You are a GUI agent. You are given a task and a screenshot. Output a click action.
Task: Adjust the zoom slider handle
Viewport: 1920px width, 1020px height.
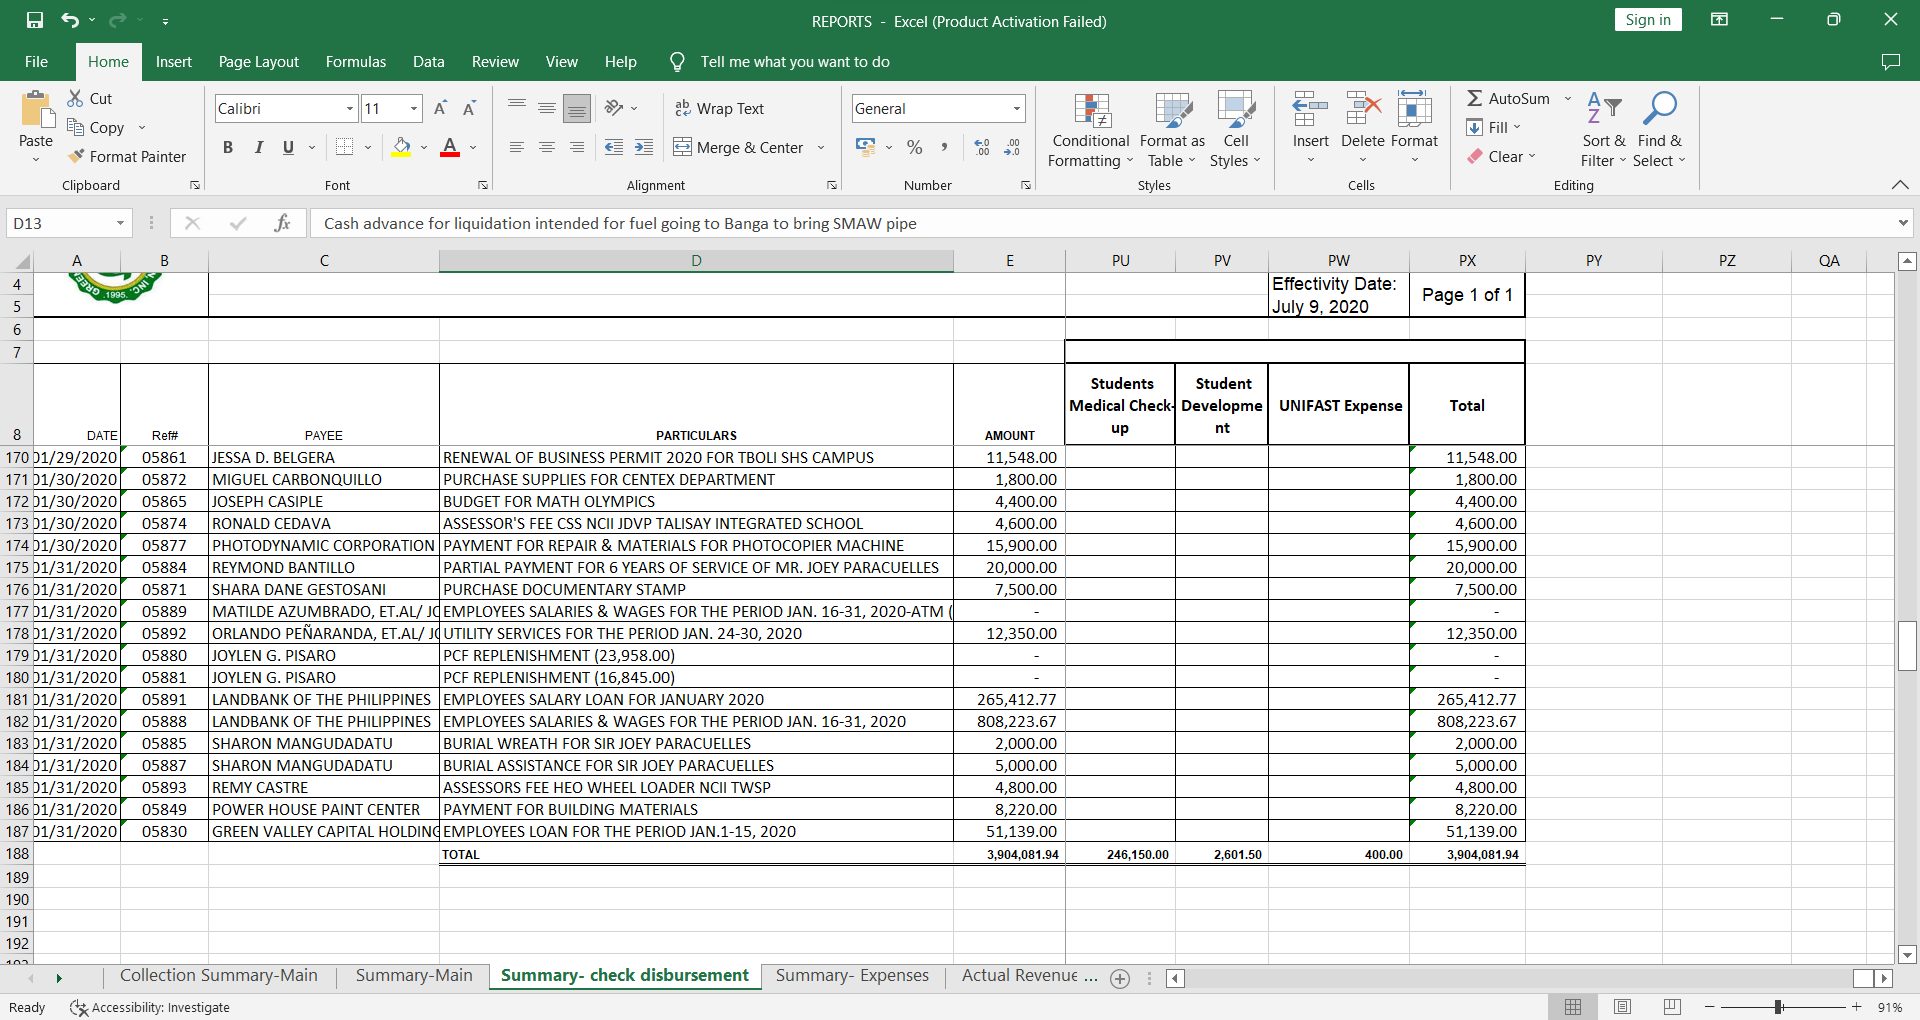point(1779,1007)
